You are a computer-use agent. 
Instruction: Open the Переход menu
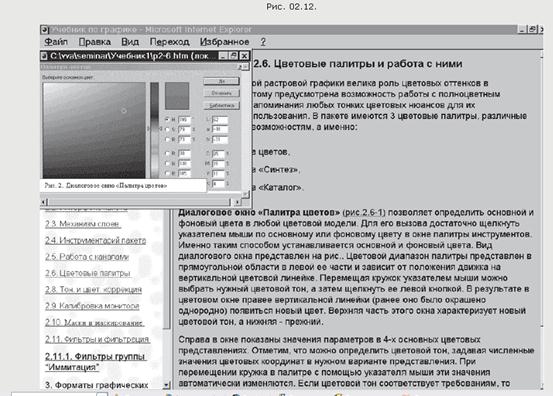[169, 42]
